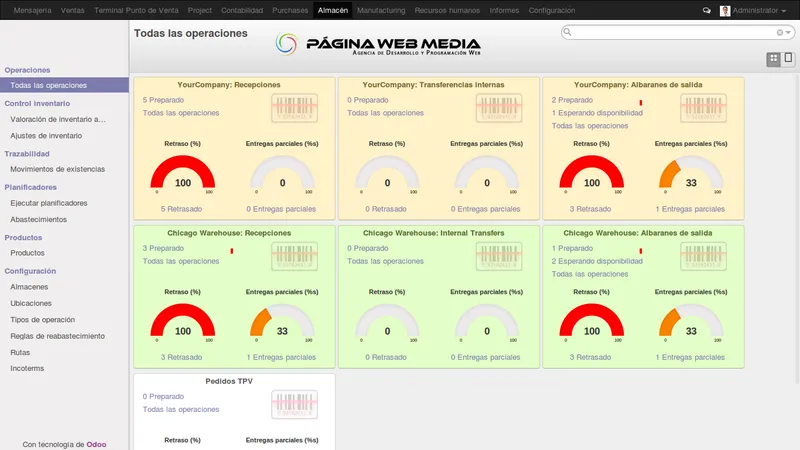Screen dimensions: 800x450
Task: Click barcode icon in Chicago Warehouse Albaranes de salida card
Action: pyautogui.click(x=704, y=256)
